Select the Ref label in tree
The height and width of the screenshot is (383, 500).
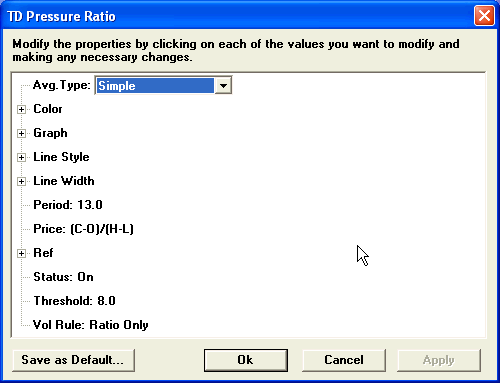click(x=43, y=253)
